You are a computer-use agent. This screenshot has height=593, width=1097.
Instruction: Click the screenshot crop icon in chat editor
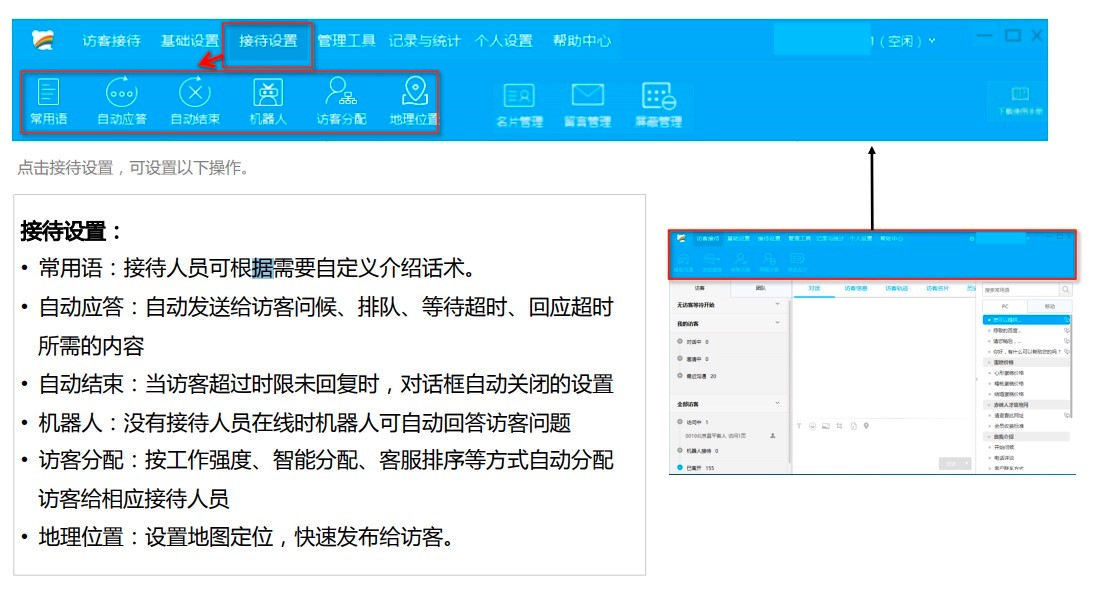[x=840, y=426]
